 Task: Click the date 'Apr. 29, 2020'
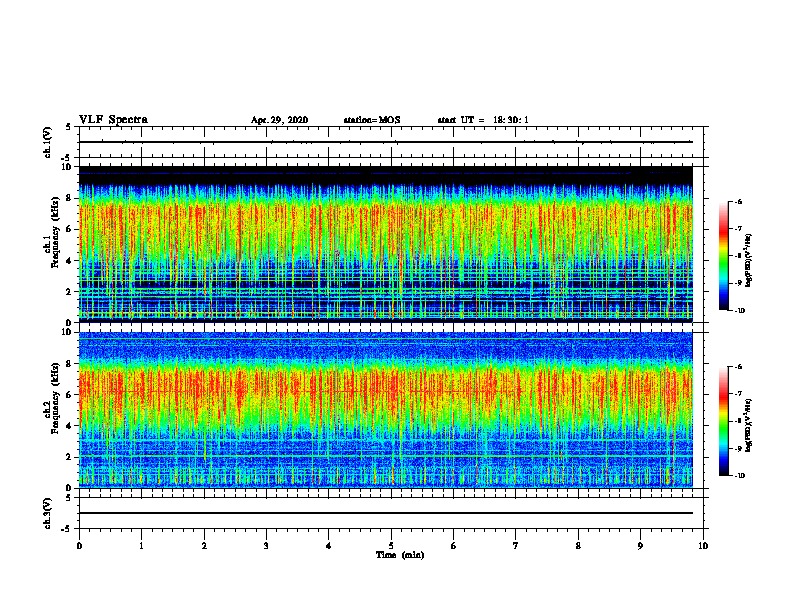[x=279, y=120]
